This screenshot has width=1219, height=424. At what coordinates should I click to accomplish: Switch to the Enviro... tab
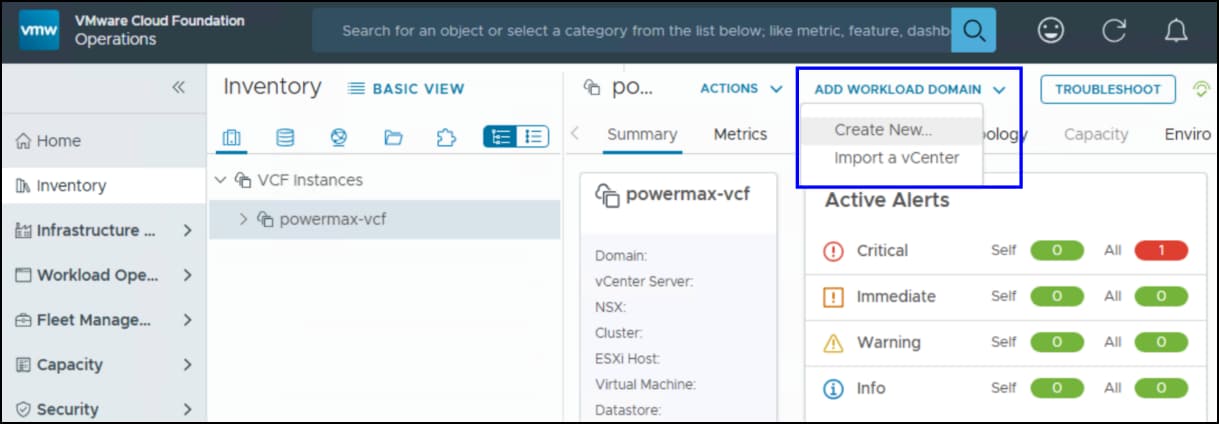(x=1188, y=134)
